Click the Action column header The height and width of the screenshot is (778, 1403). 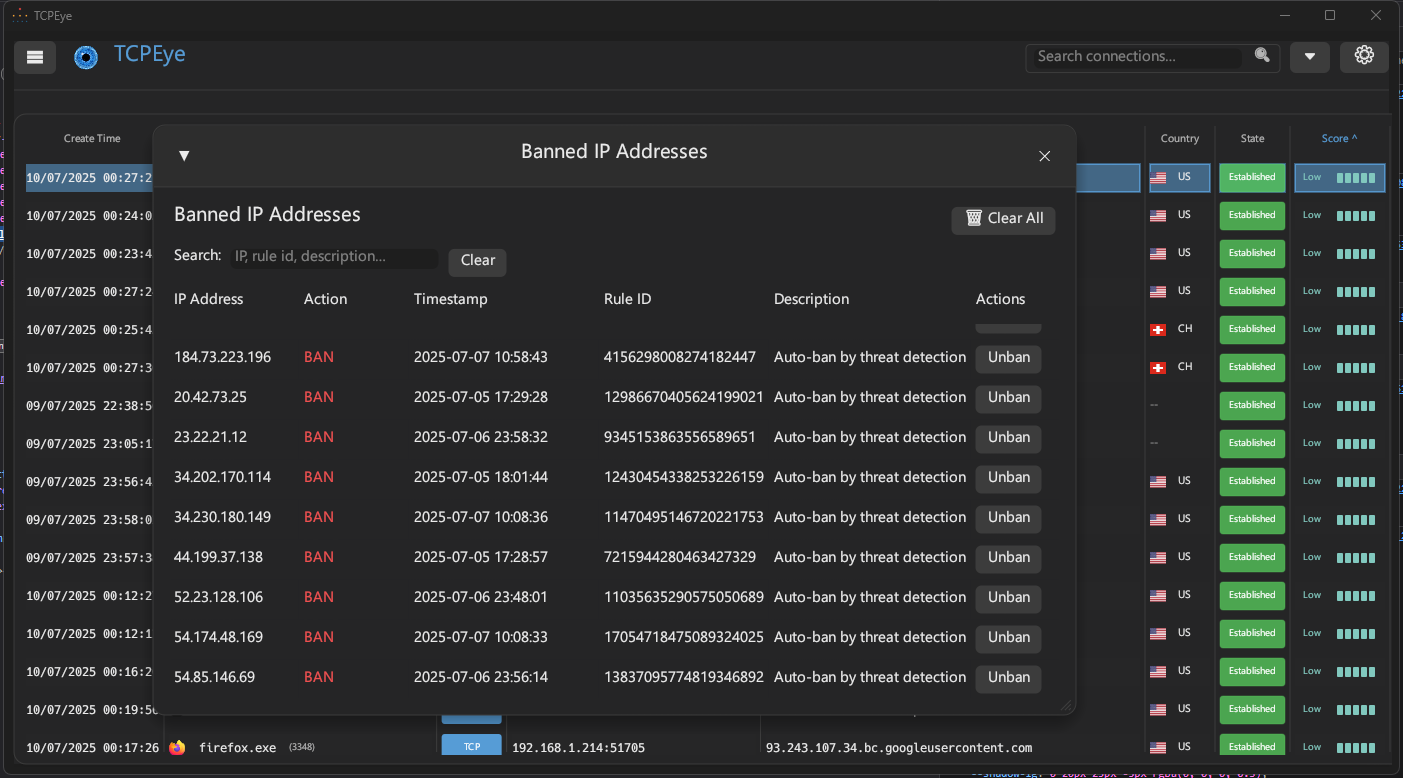(325, 299)
